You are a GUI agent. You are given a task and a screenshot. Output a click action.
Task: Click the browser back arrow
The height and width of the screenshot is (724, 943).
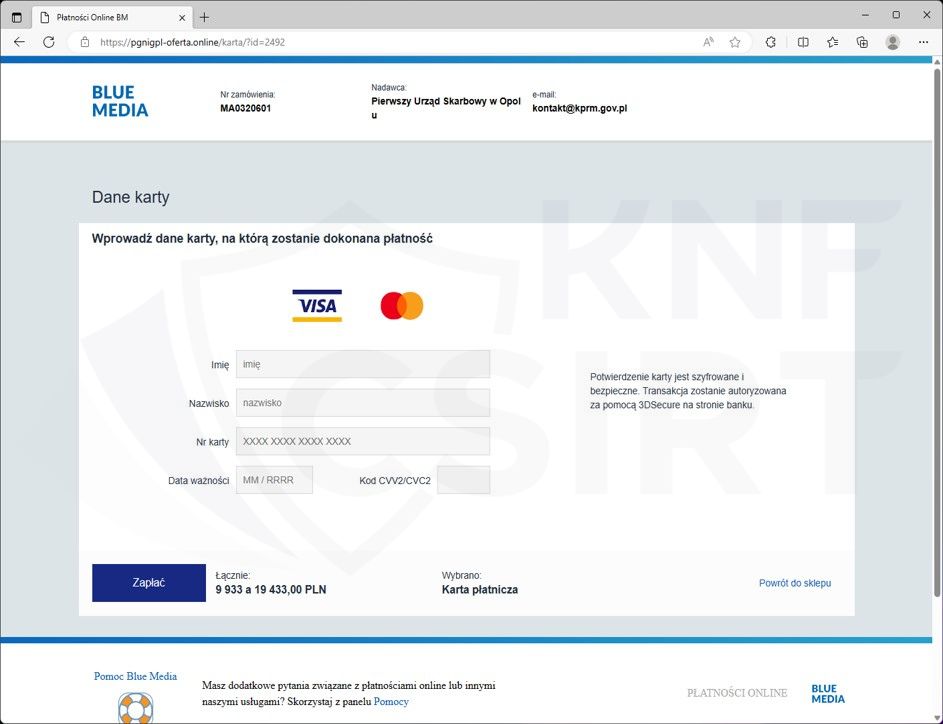click(x=19, y=42)
